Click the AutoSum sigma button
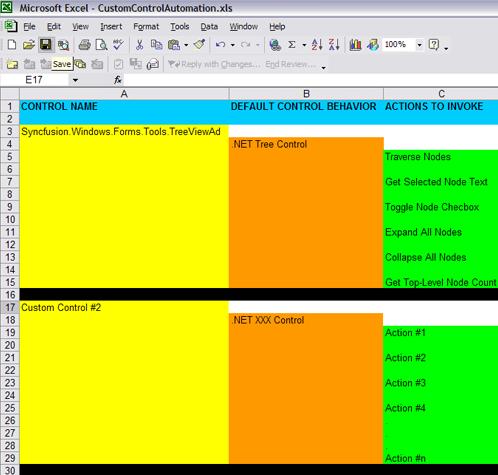 292,44
